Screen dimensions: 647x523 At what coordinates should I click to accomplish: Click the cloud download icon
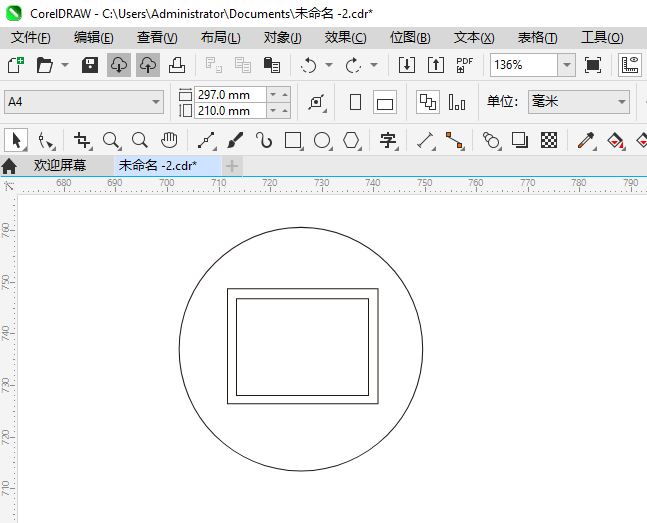119,65
